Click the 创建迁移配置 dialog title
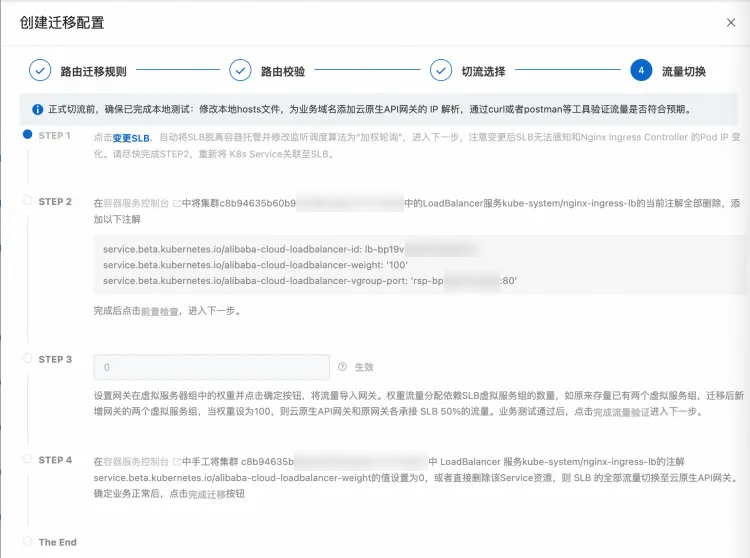 tap(62, 22)
